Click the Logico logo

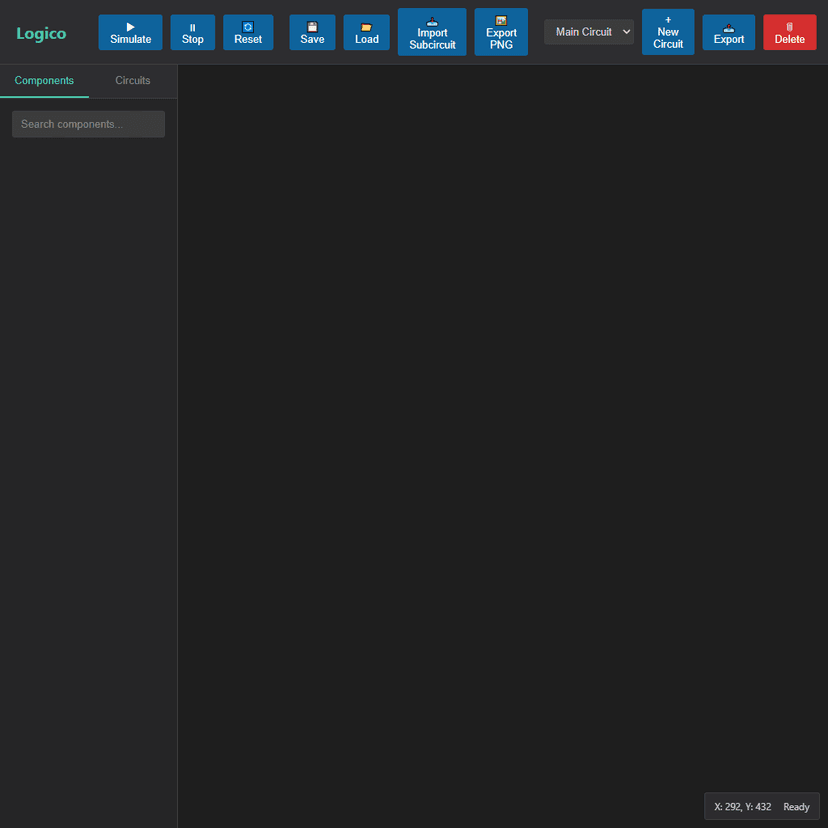[x=41, y=33]
